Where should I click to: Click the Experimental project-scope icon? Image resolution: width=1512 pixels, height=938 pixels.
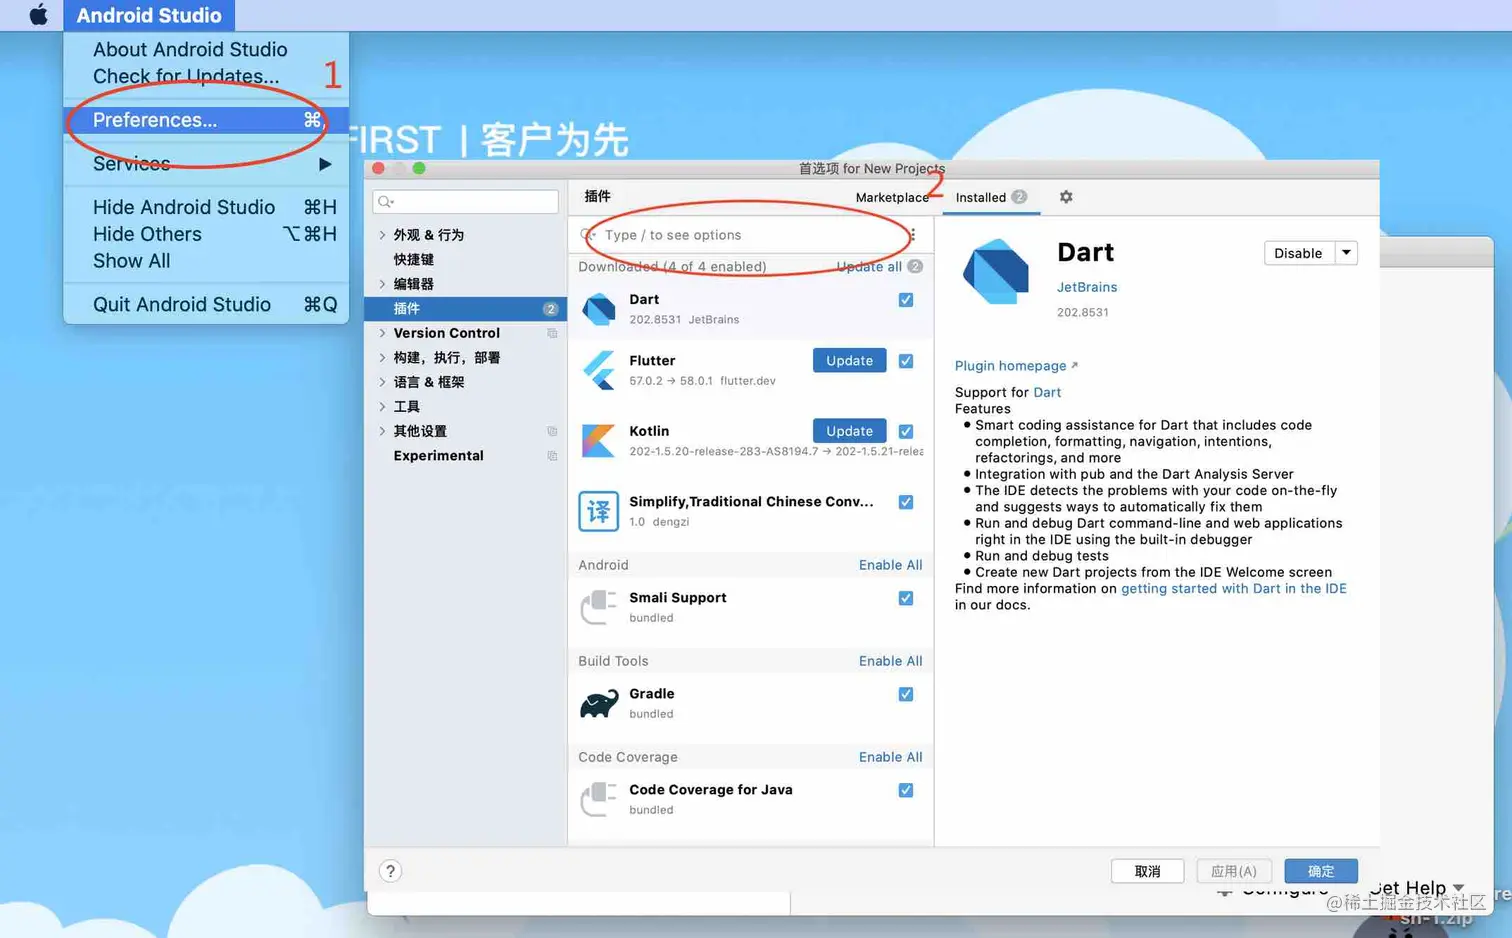552,456
